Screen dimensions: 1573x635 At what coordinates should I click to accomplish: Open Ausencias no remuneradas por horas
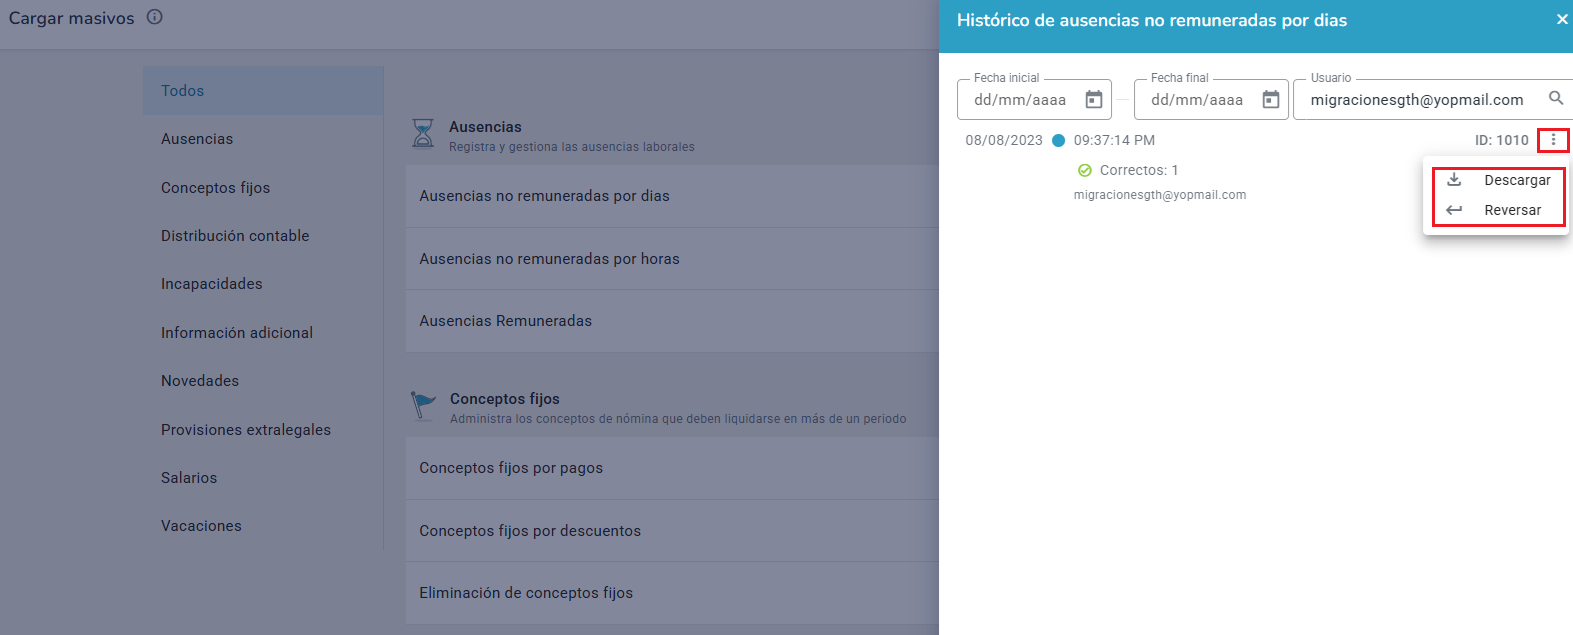pos(672,259)
